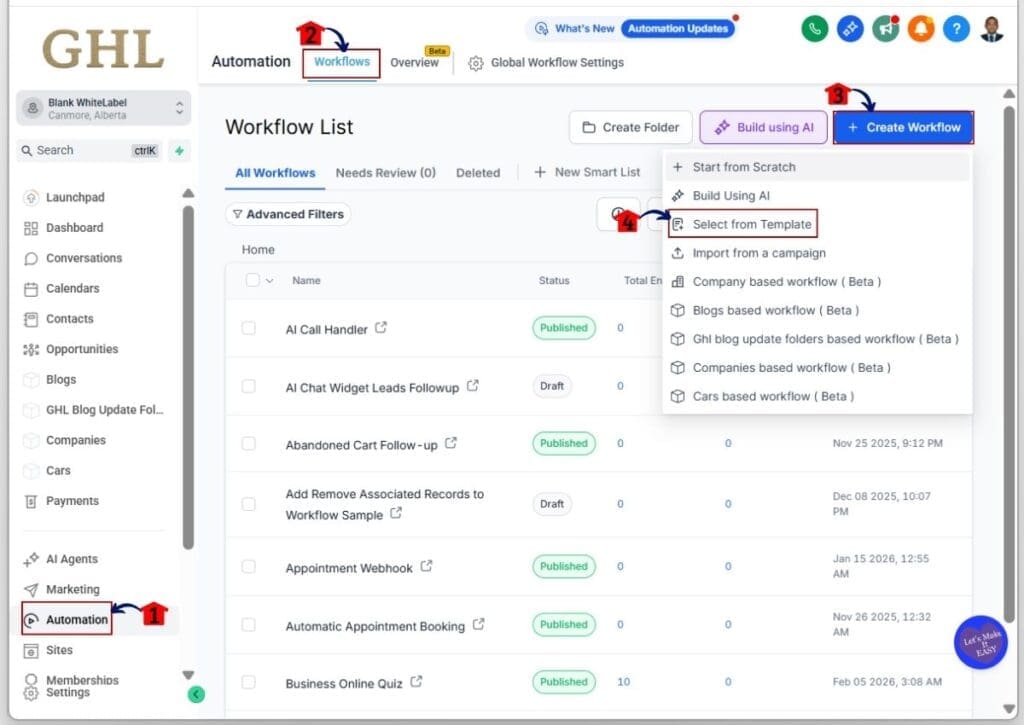
Task: Switch to the Needs Review tab
Action: click(x=385, y=172)
